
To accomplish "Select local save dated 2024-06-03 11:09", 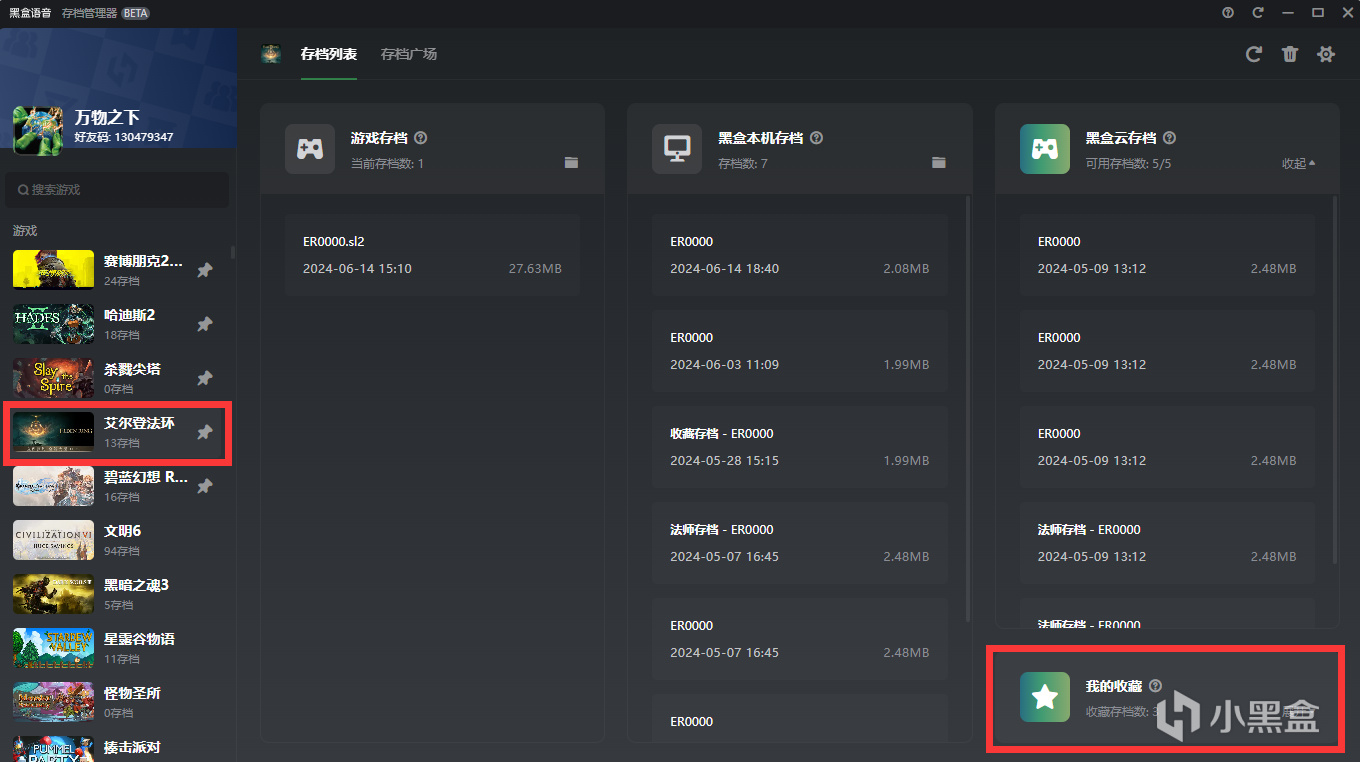I will pos(799,351).
